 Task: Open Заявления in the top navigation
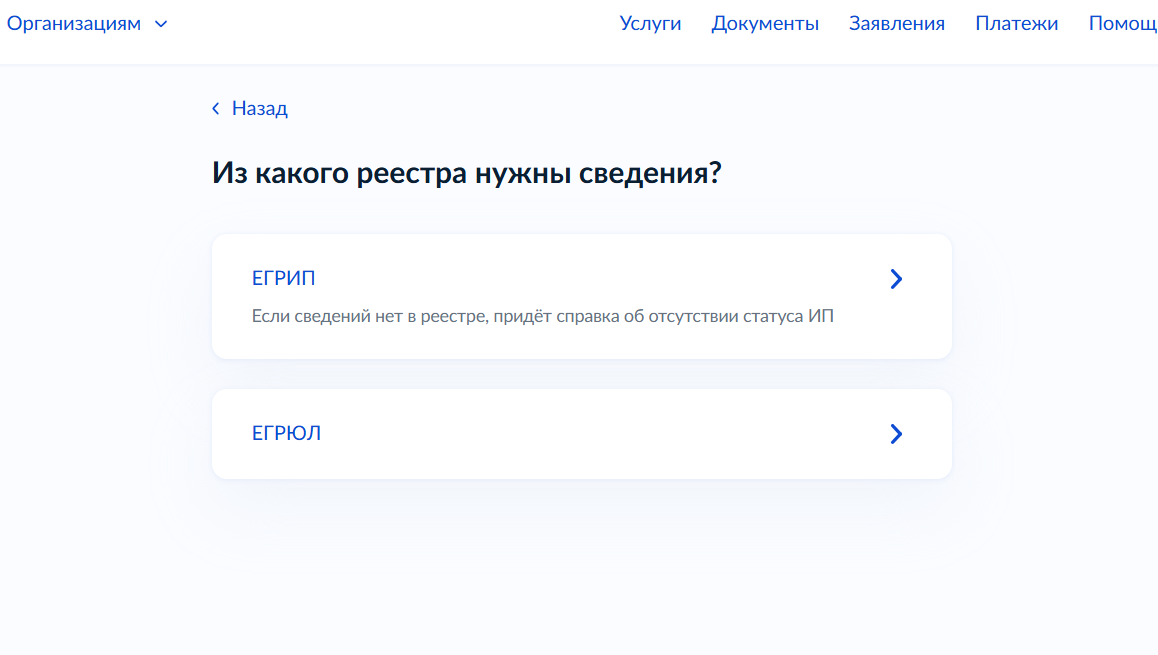897,24
